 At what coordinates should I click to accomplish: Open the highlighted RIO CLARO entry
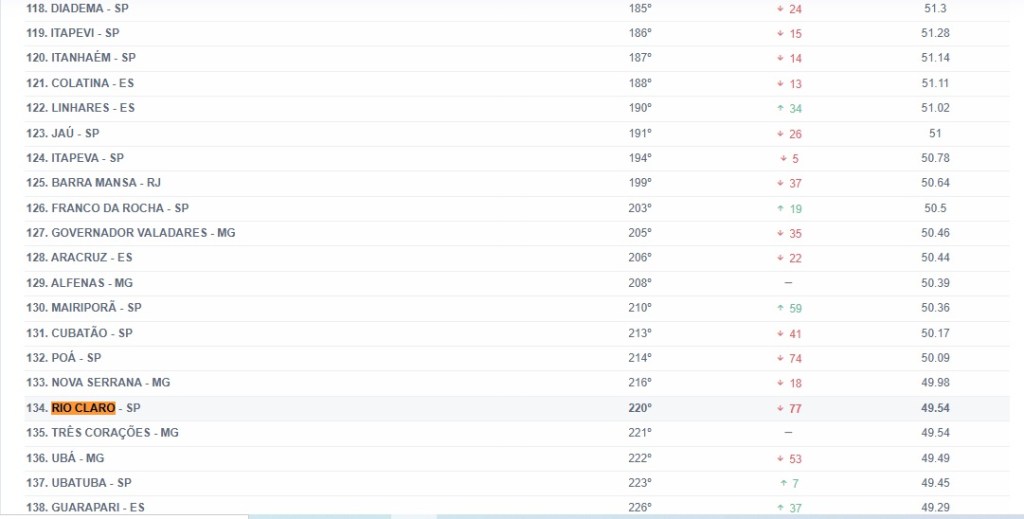[x=83, y=408]
